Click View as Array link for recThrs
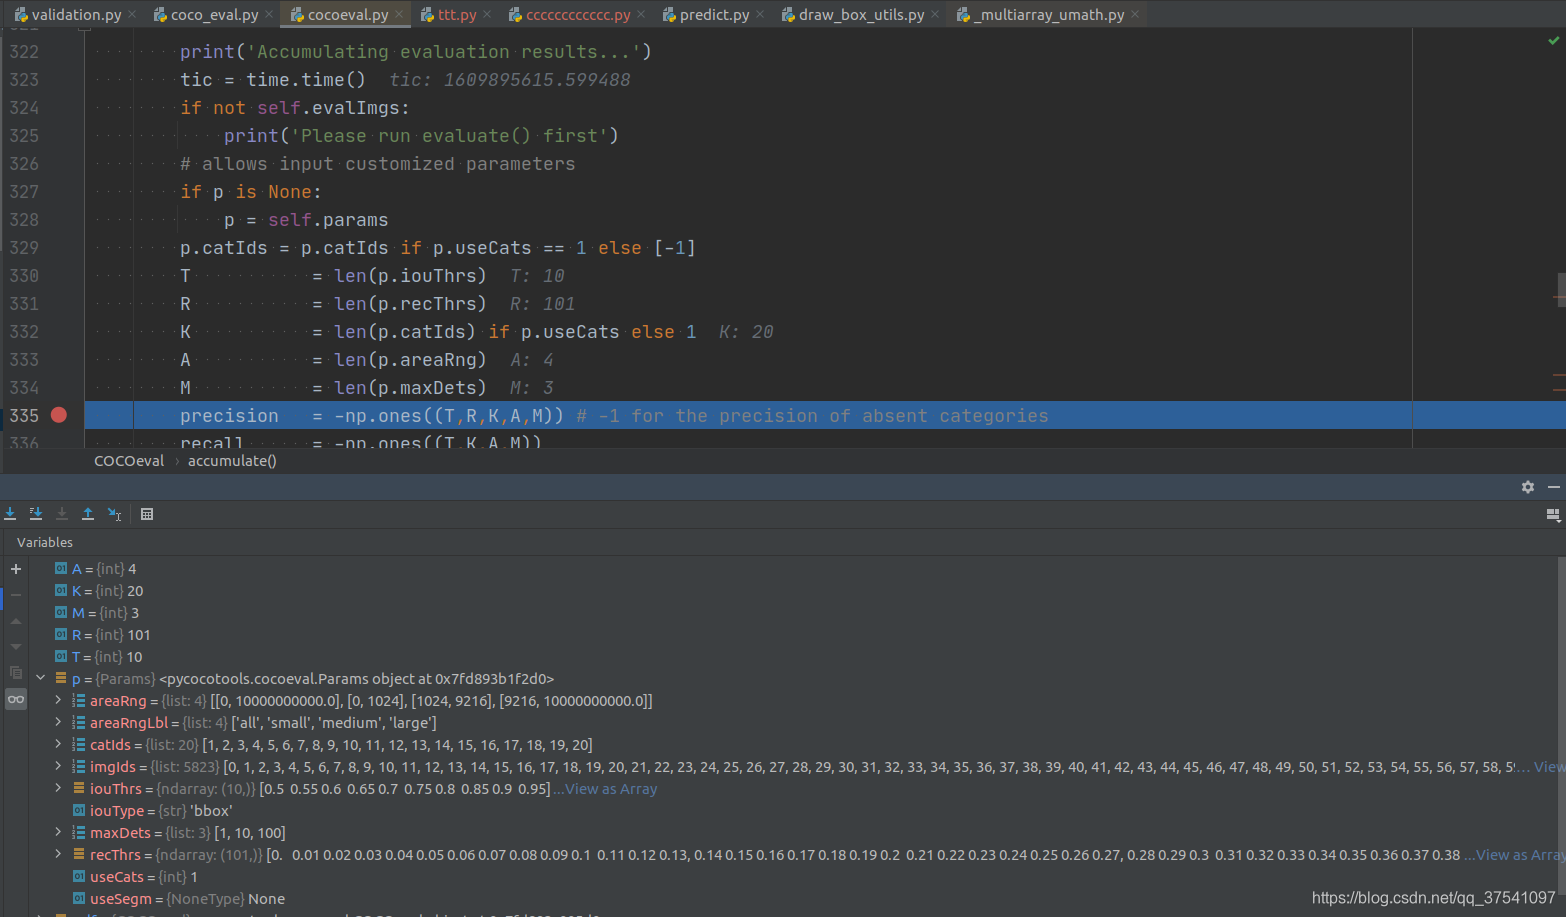Screen dimensions: 1566x917 1520,855
